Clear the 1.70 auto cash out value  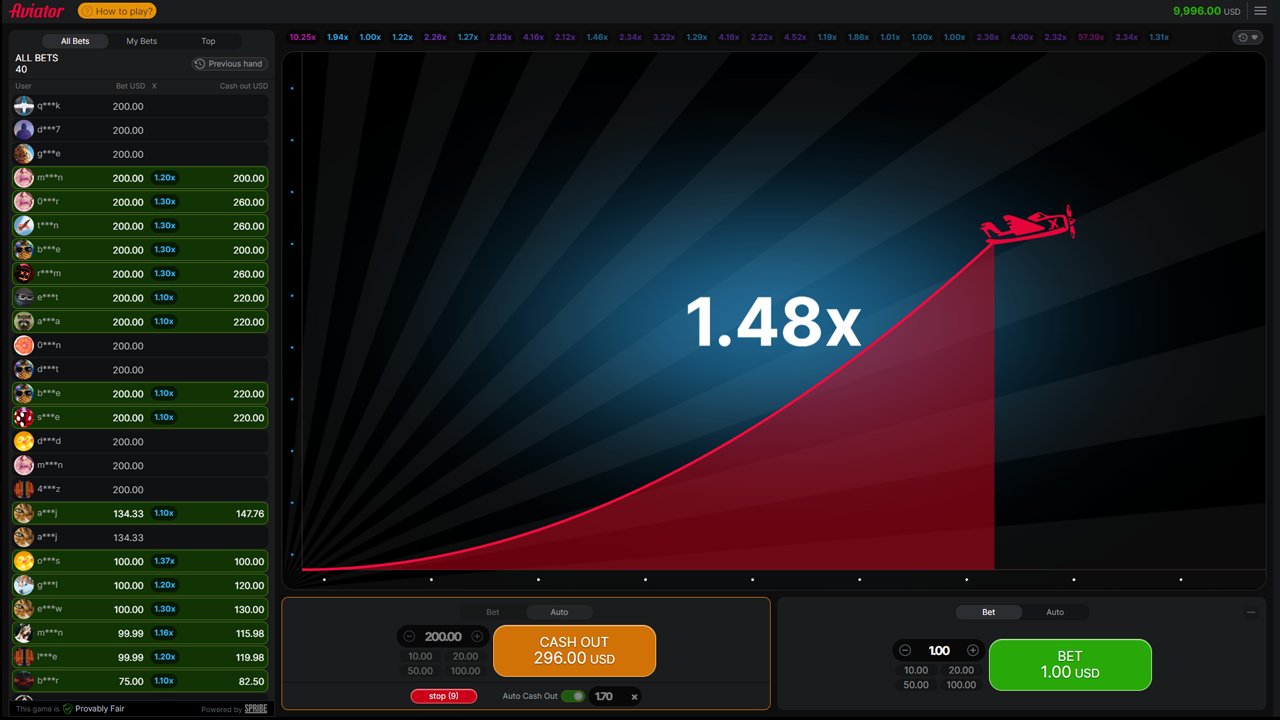click(634, 697)
